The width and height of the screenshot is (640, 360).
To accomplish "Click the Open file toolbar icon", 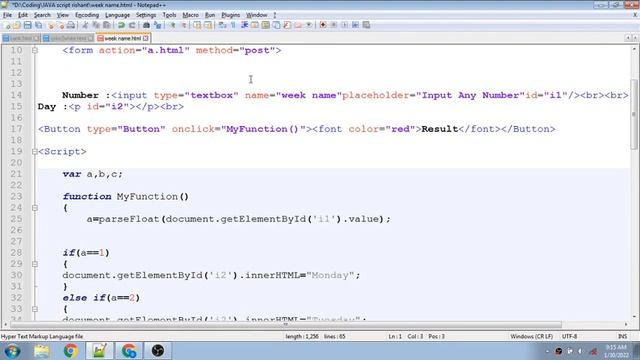I will (x=17, y=25).
